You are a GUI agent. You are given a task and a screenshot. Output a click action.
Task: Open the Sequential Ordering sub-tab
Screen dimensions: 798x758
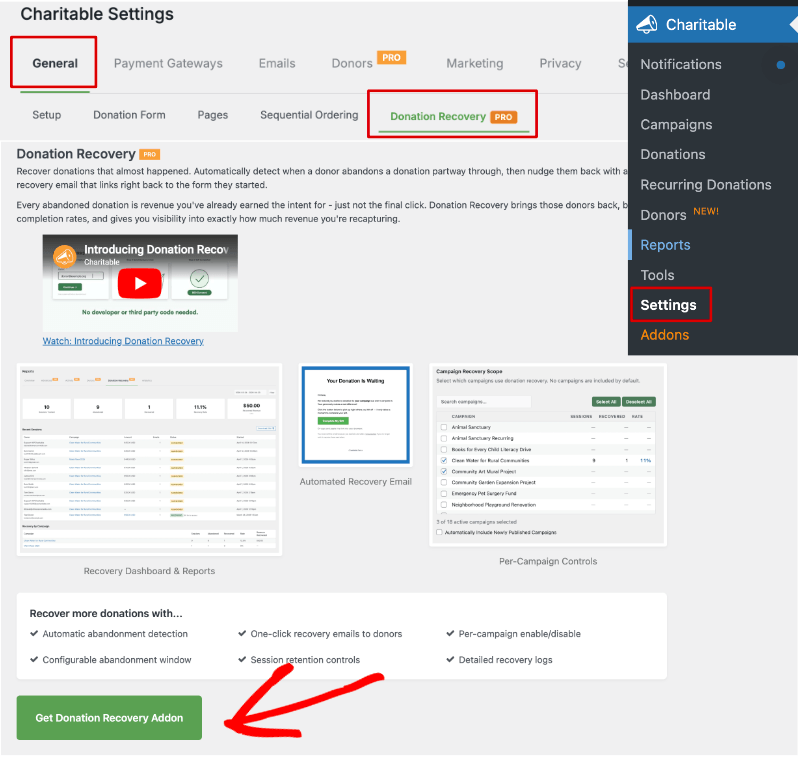[x=309, y=115]
